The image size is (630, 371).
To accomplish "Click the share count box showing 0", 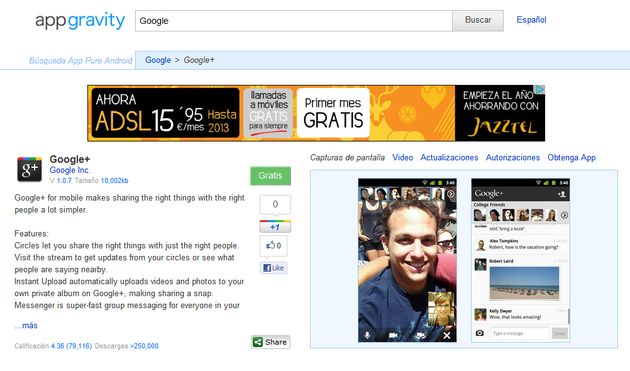I will pyautogui.click(x=275, y=204).
